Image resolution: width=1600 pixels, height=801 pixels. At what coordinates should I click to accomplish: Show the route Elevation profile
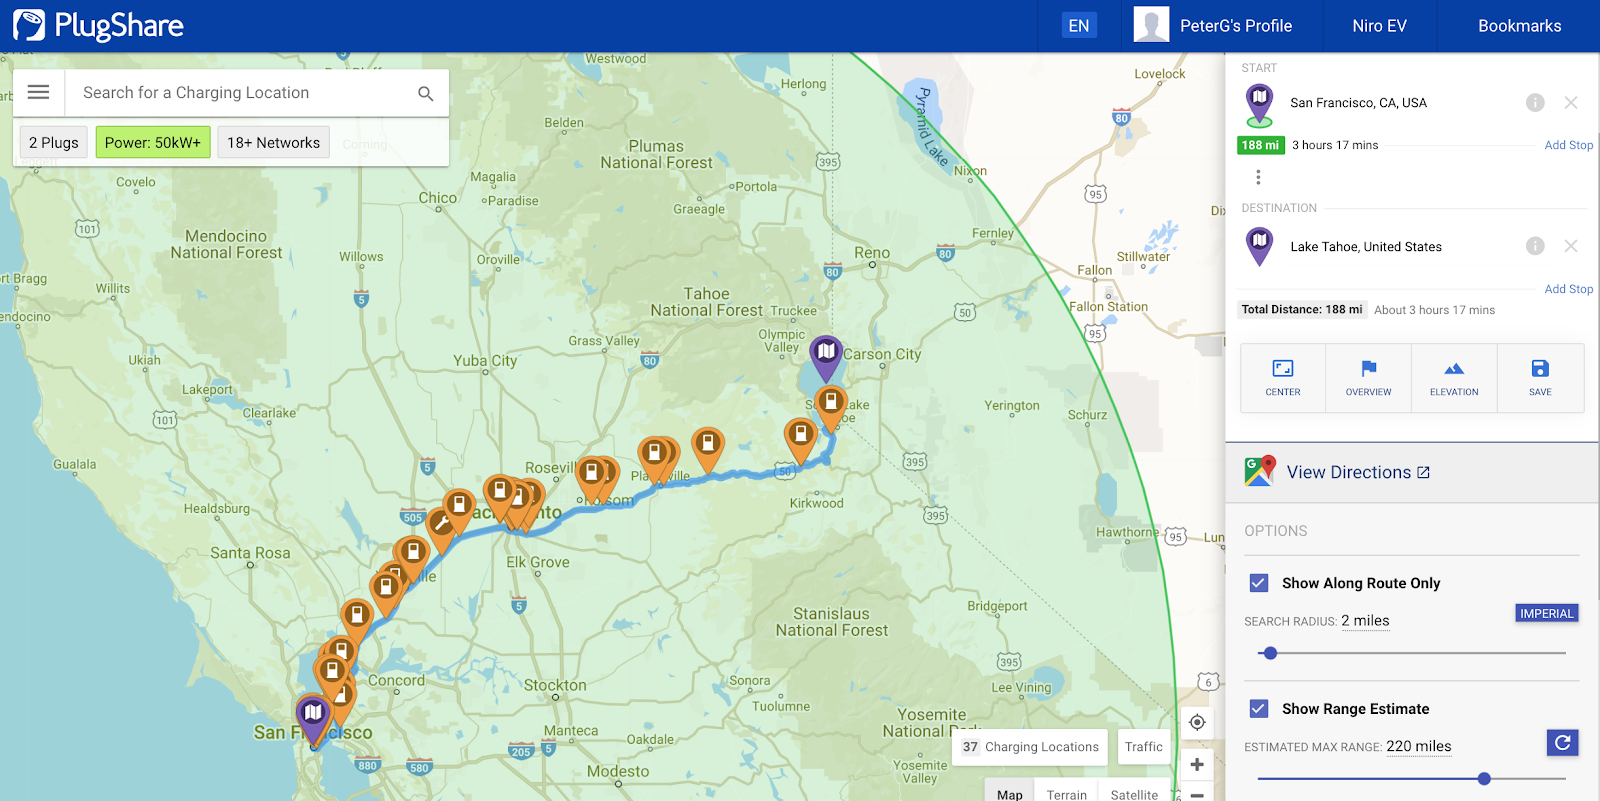pyautogui.click(x=1454, y=378)
